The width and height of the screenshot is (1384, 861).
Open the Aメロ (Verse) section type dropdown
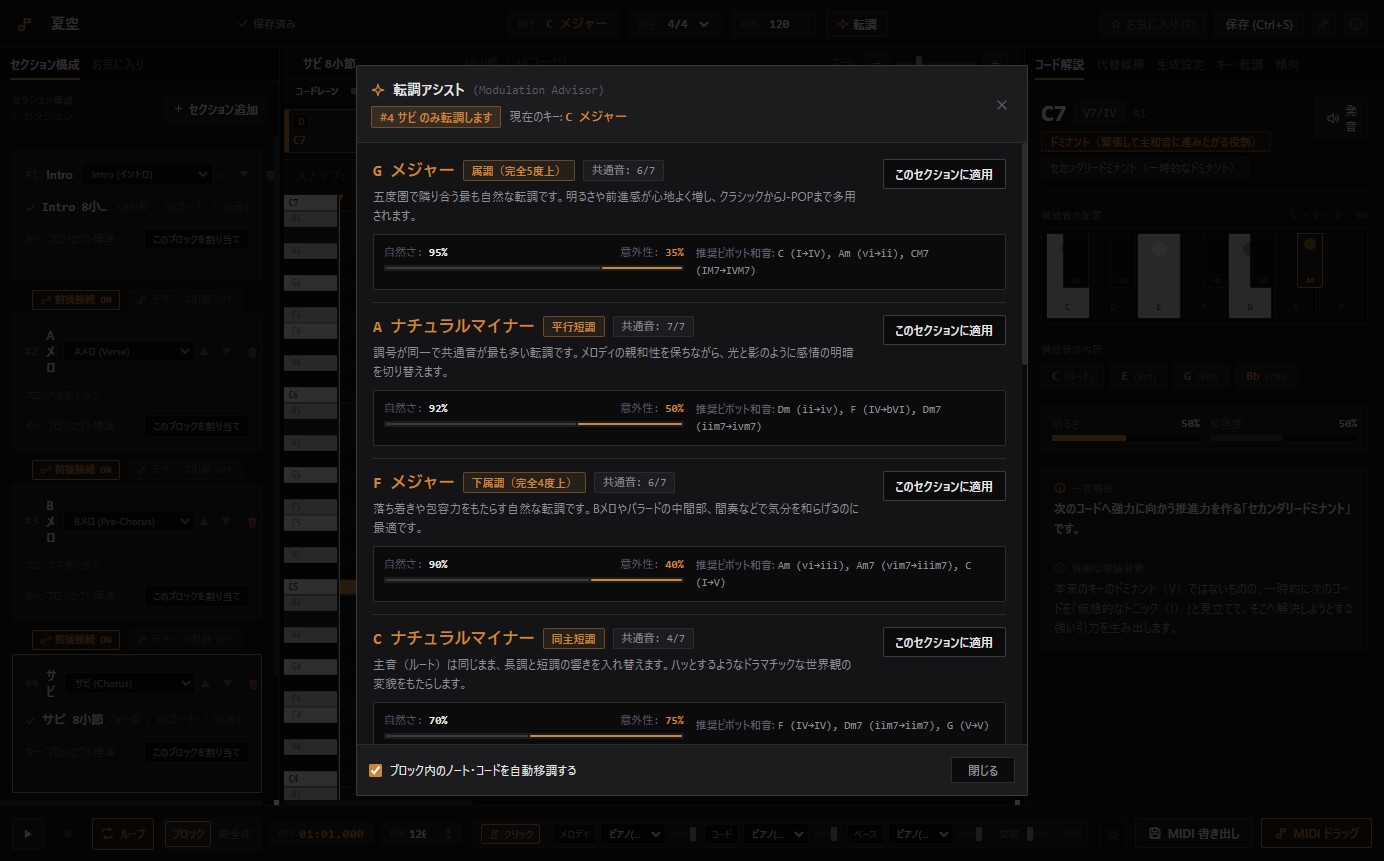127,352
